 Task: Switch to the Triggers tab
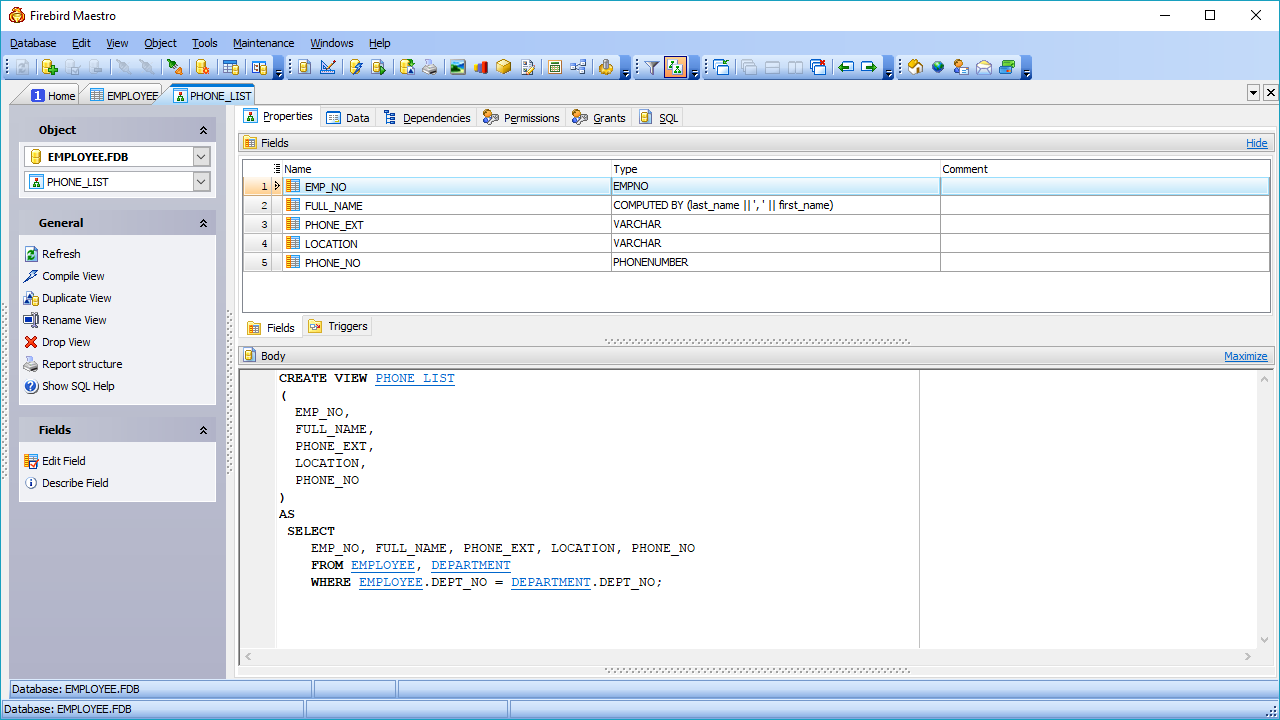(338, 327)
